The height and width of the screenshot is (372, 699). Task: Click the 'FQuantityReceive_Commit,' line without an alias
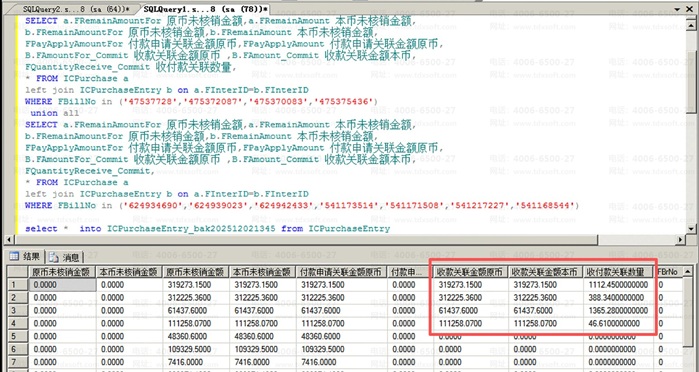pyautogui.click(x=90, y=171)
